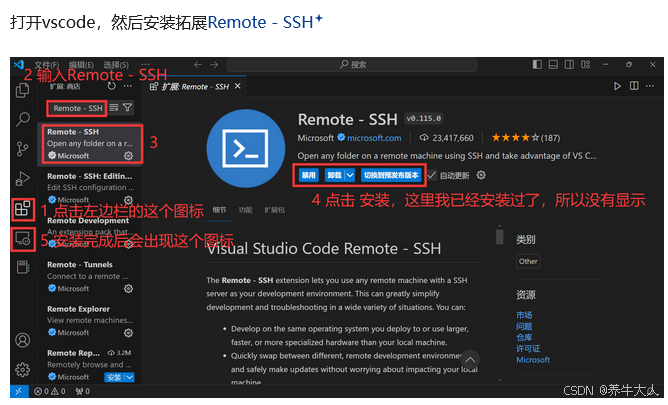
Task: Refresh the extensions marketplace list
Action: (112, 86)
